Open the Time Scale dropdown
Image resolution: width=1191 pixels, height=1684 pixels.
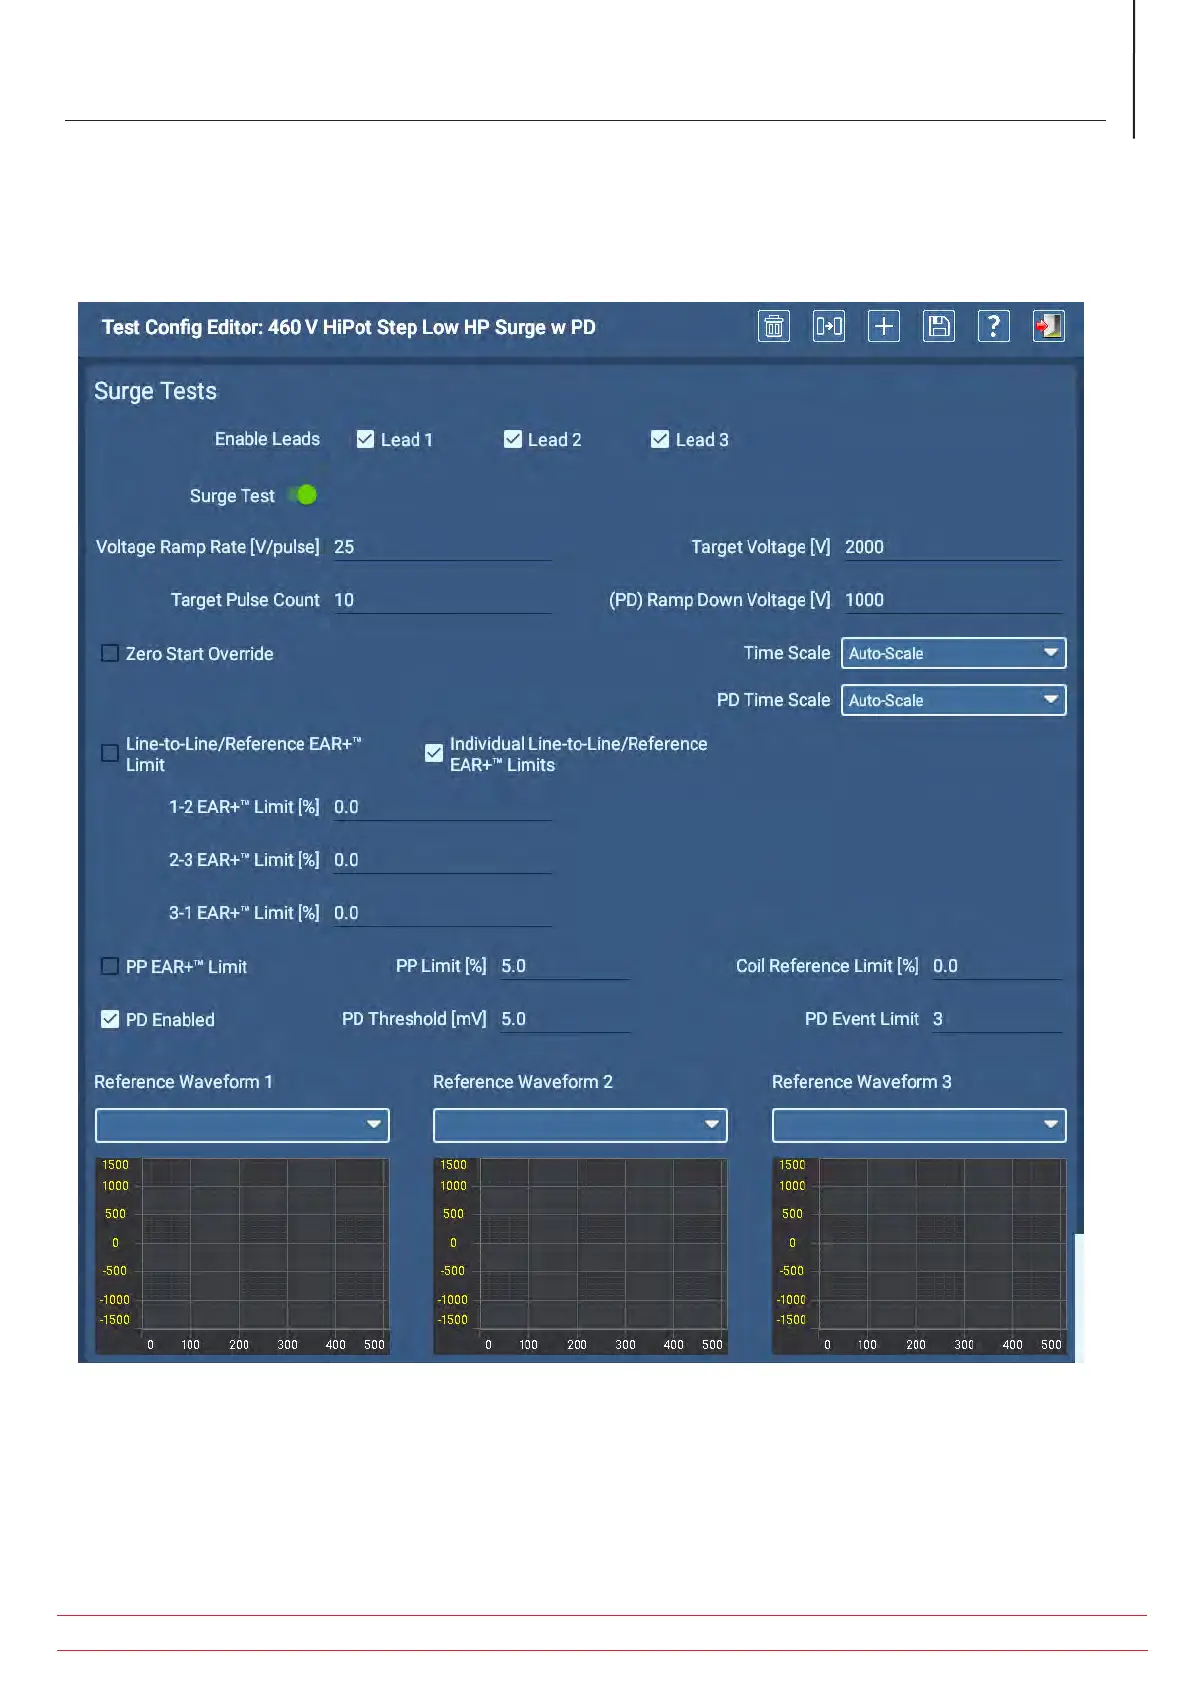(954, 653)
